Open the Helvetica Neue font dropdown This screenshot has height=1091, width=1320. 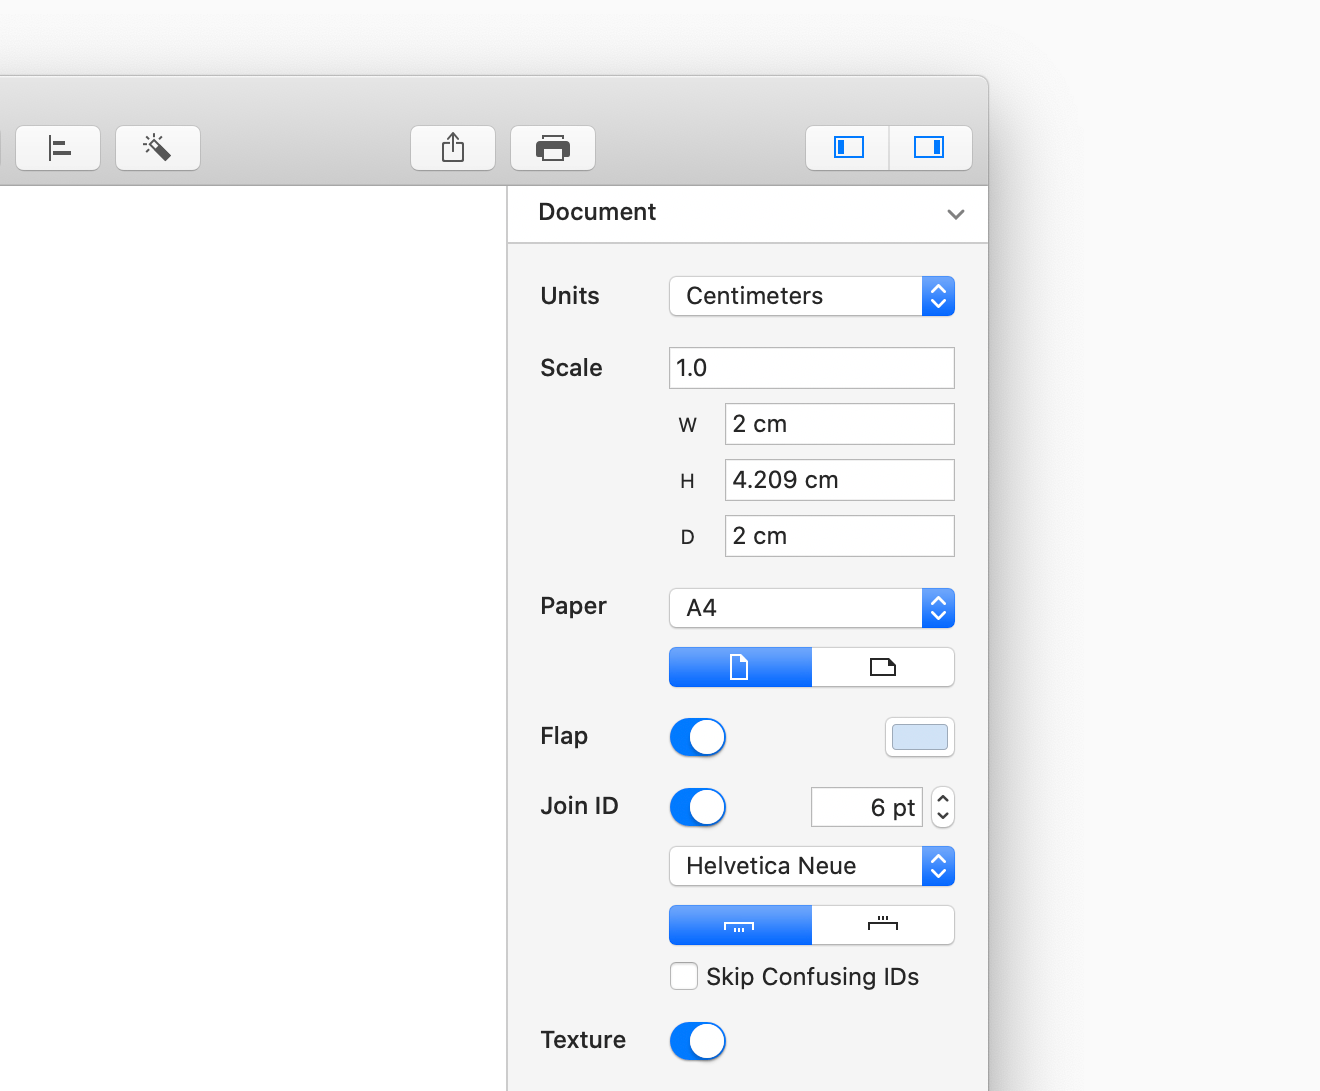pos(812,866)
